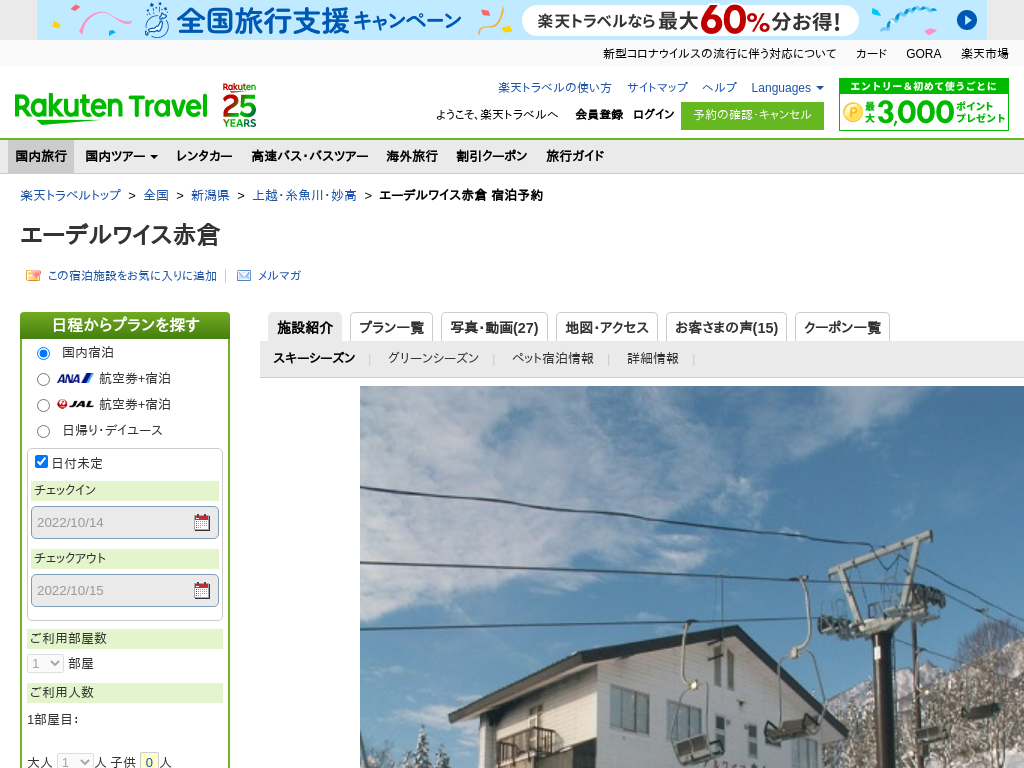Open 新型コロナウイルス対応 notice link
The width and height of the screenshot is (1024, 768).
point(719,54)
